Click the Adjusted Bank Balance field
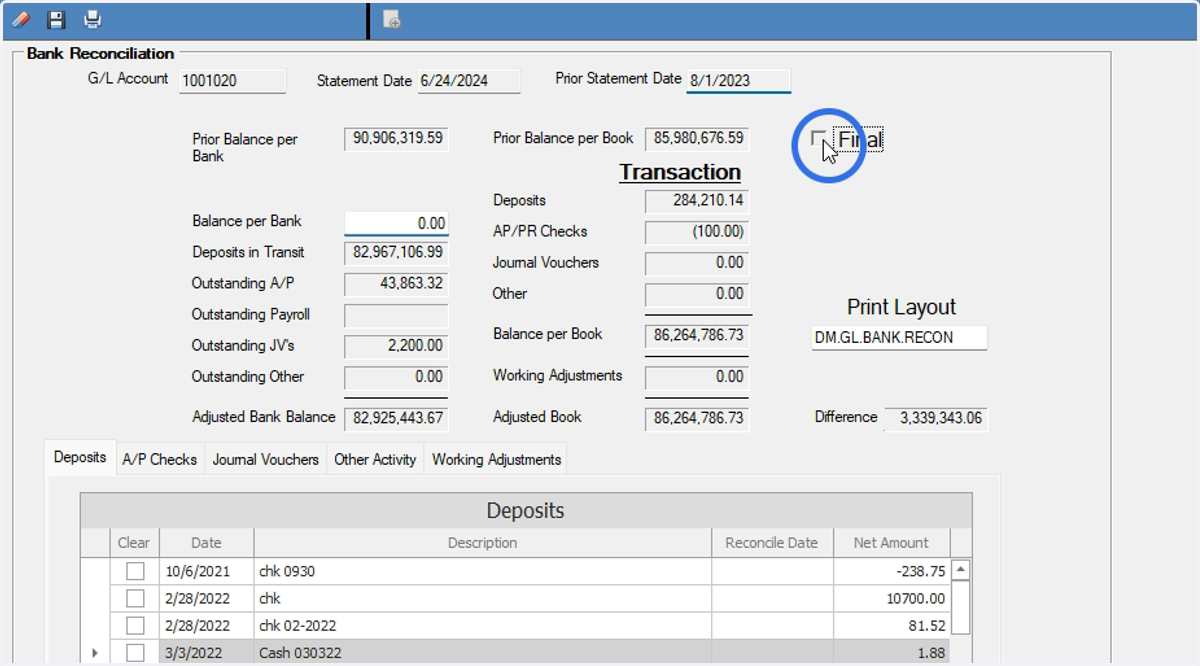The height and width of the screenshot is (666, 1200). click(x=396, y=418)
